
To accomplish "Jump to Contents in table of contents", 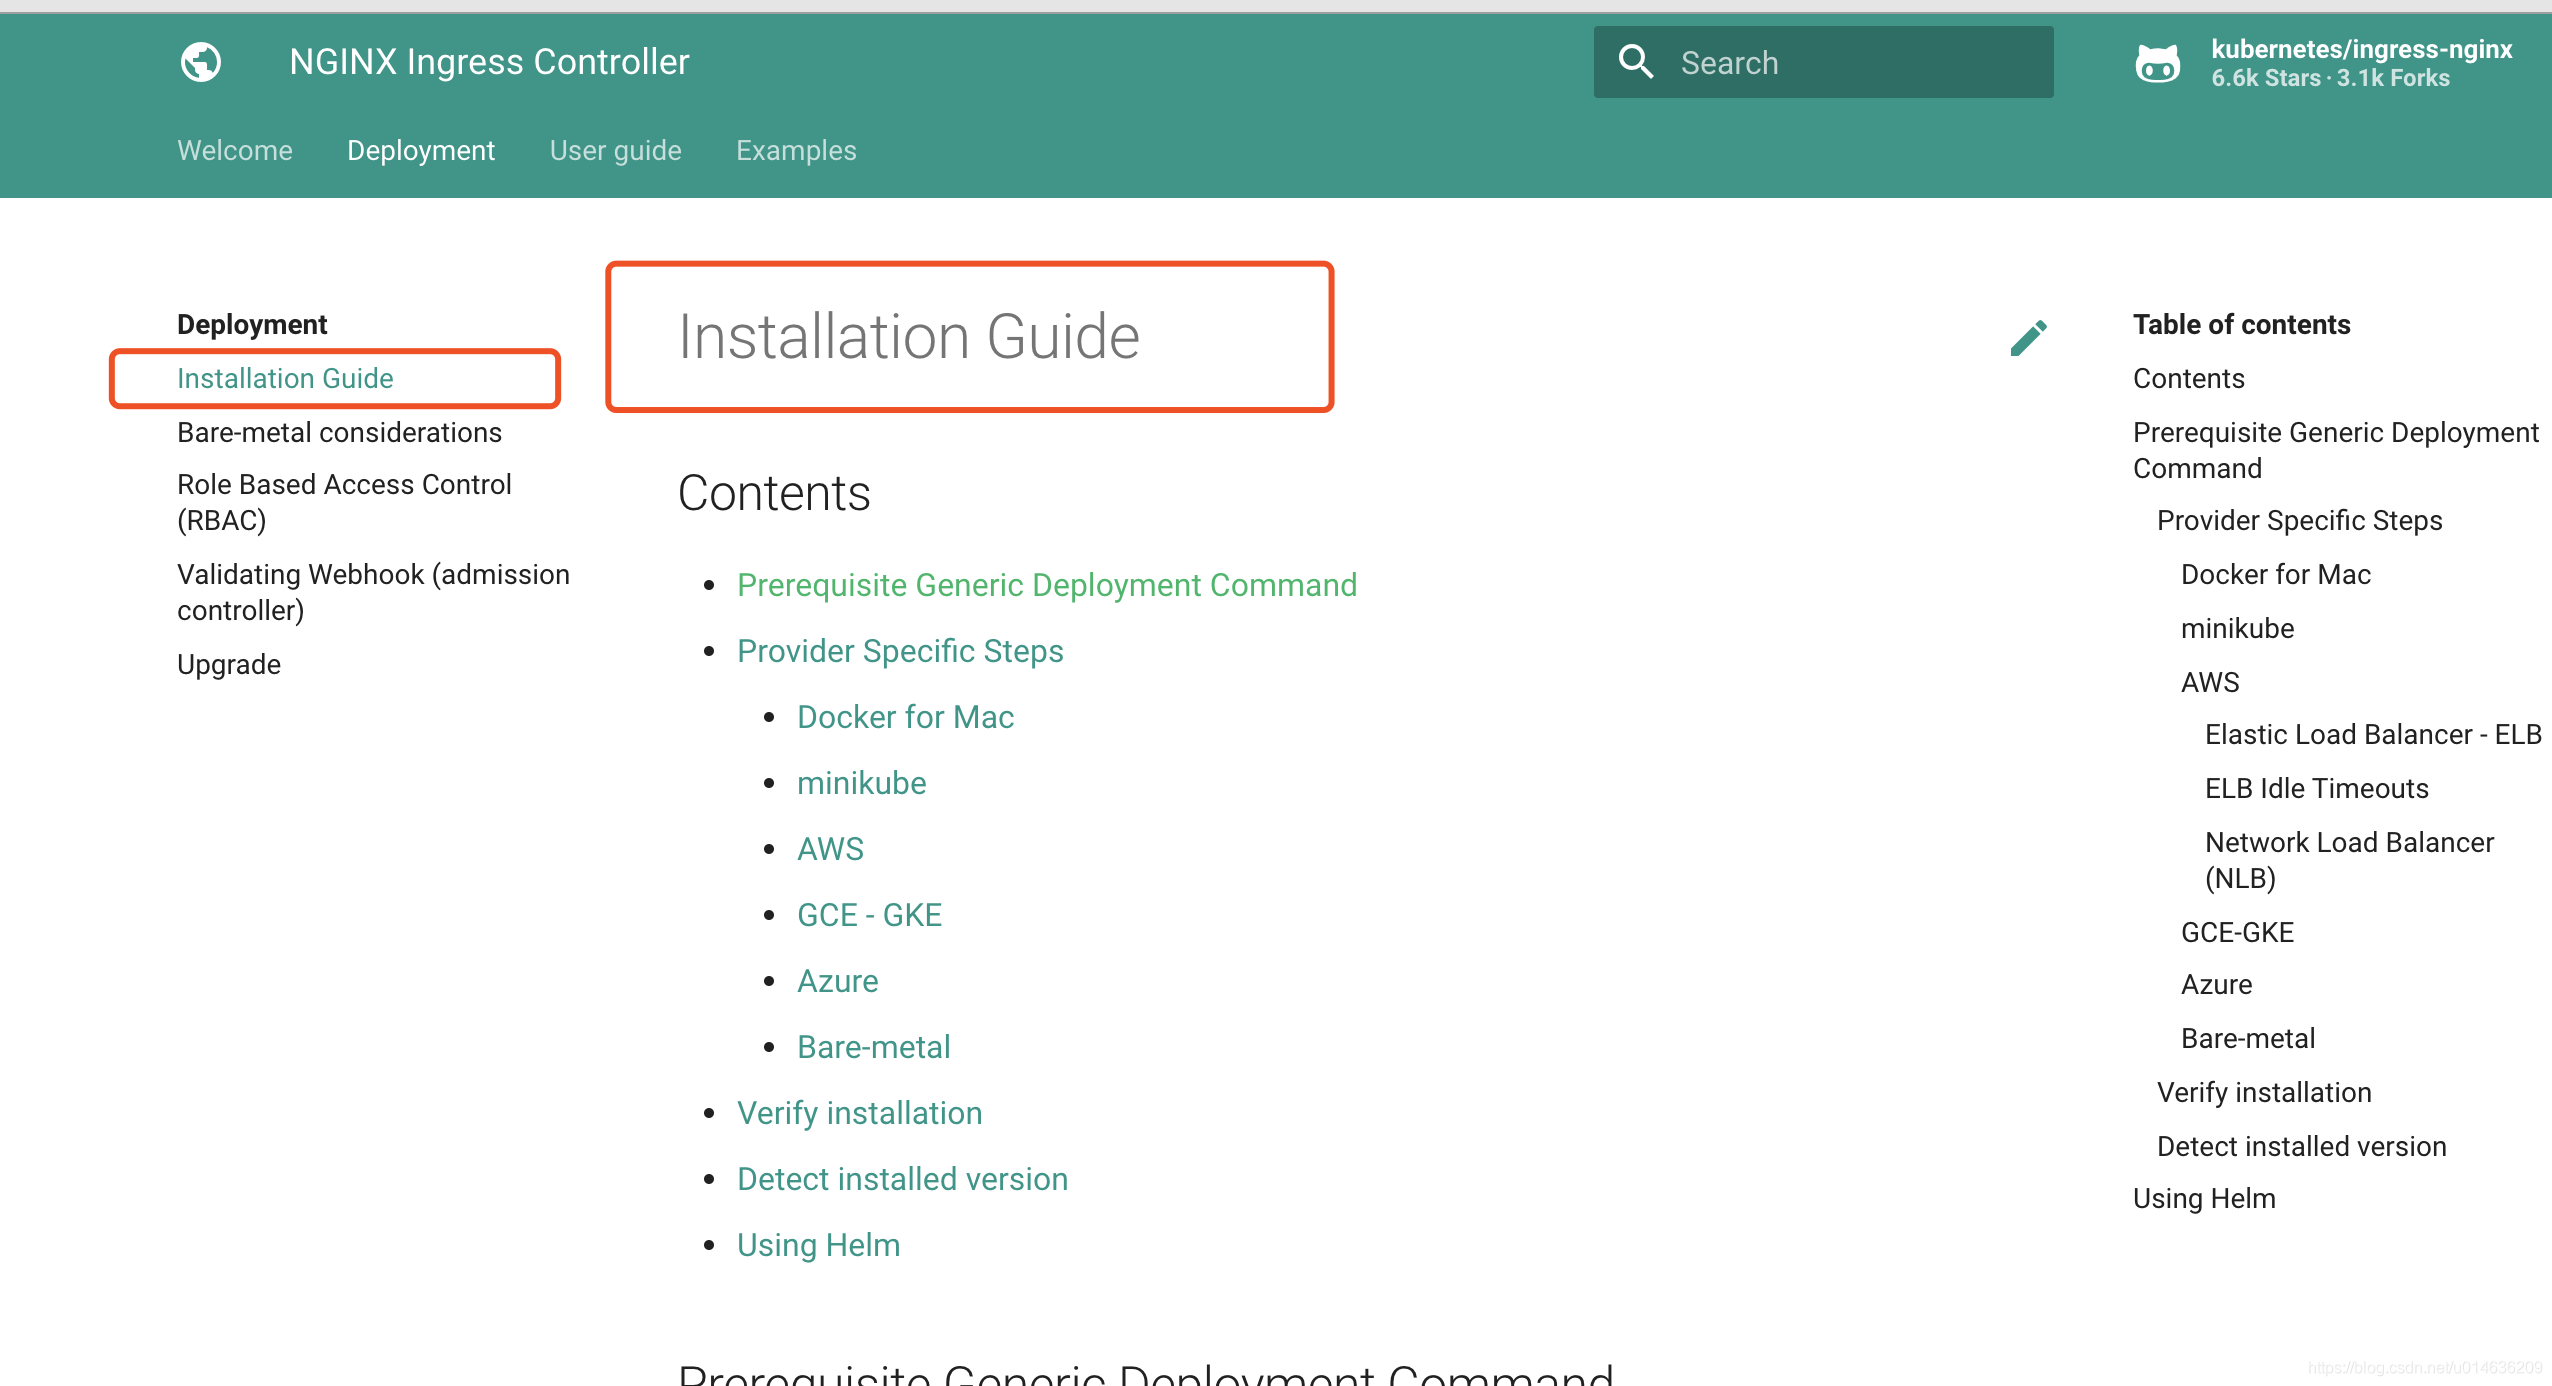I will point(2189,378).
